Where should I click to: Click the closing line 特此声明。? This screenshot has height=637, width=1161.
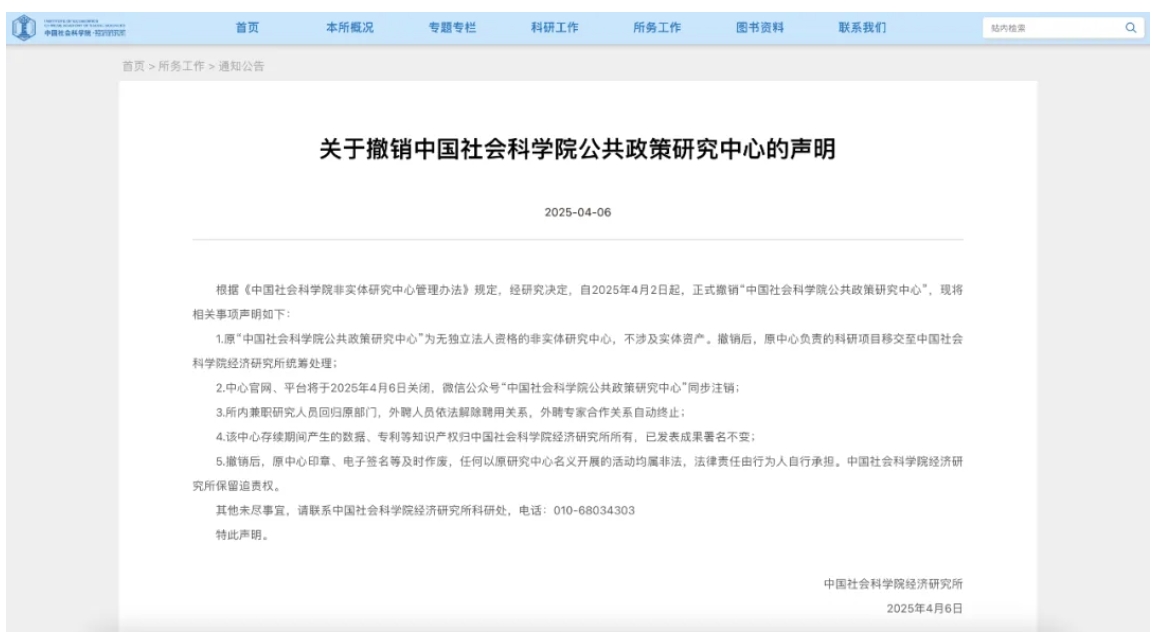[244, 535]
